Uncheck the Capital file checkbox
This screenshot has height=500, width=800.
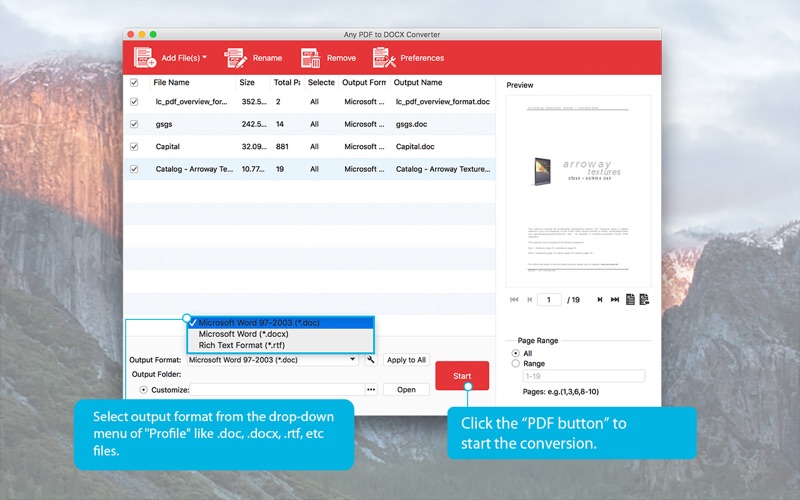[x=134, y=146]
